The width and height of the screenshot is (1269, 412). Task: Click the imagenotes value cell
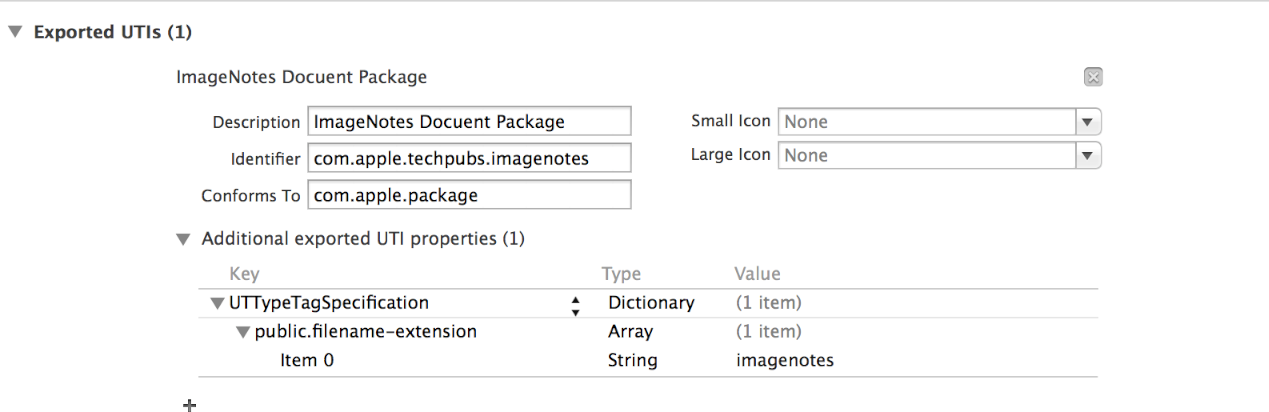[784, 360]
